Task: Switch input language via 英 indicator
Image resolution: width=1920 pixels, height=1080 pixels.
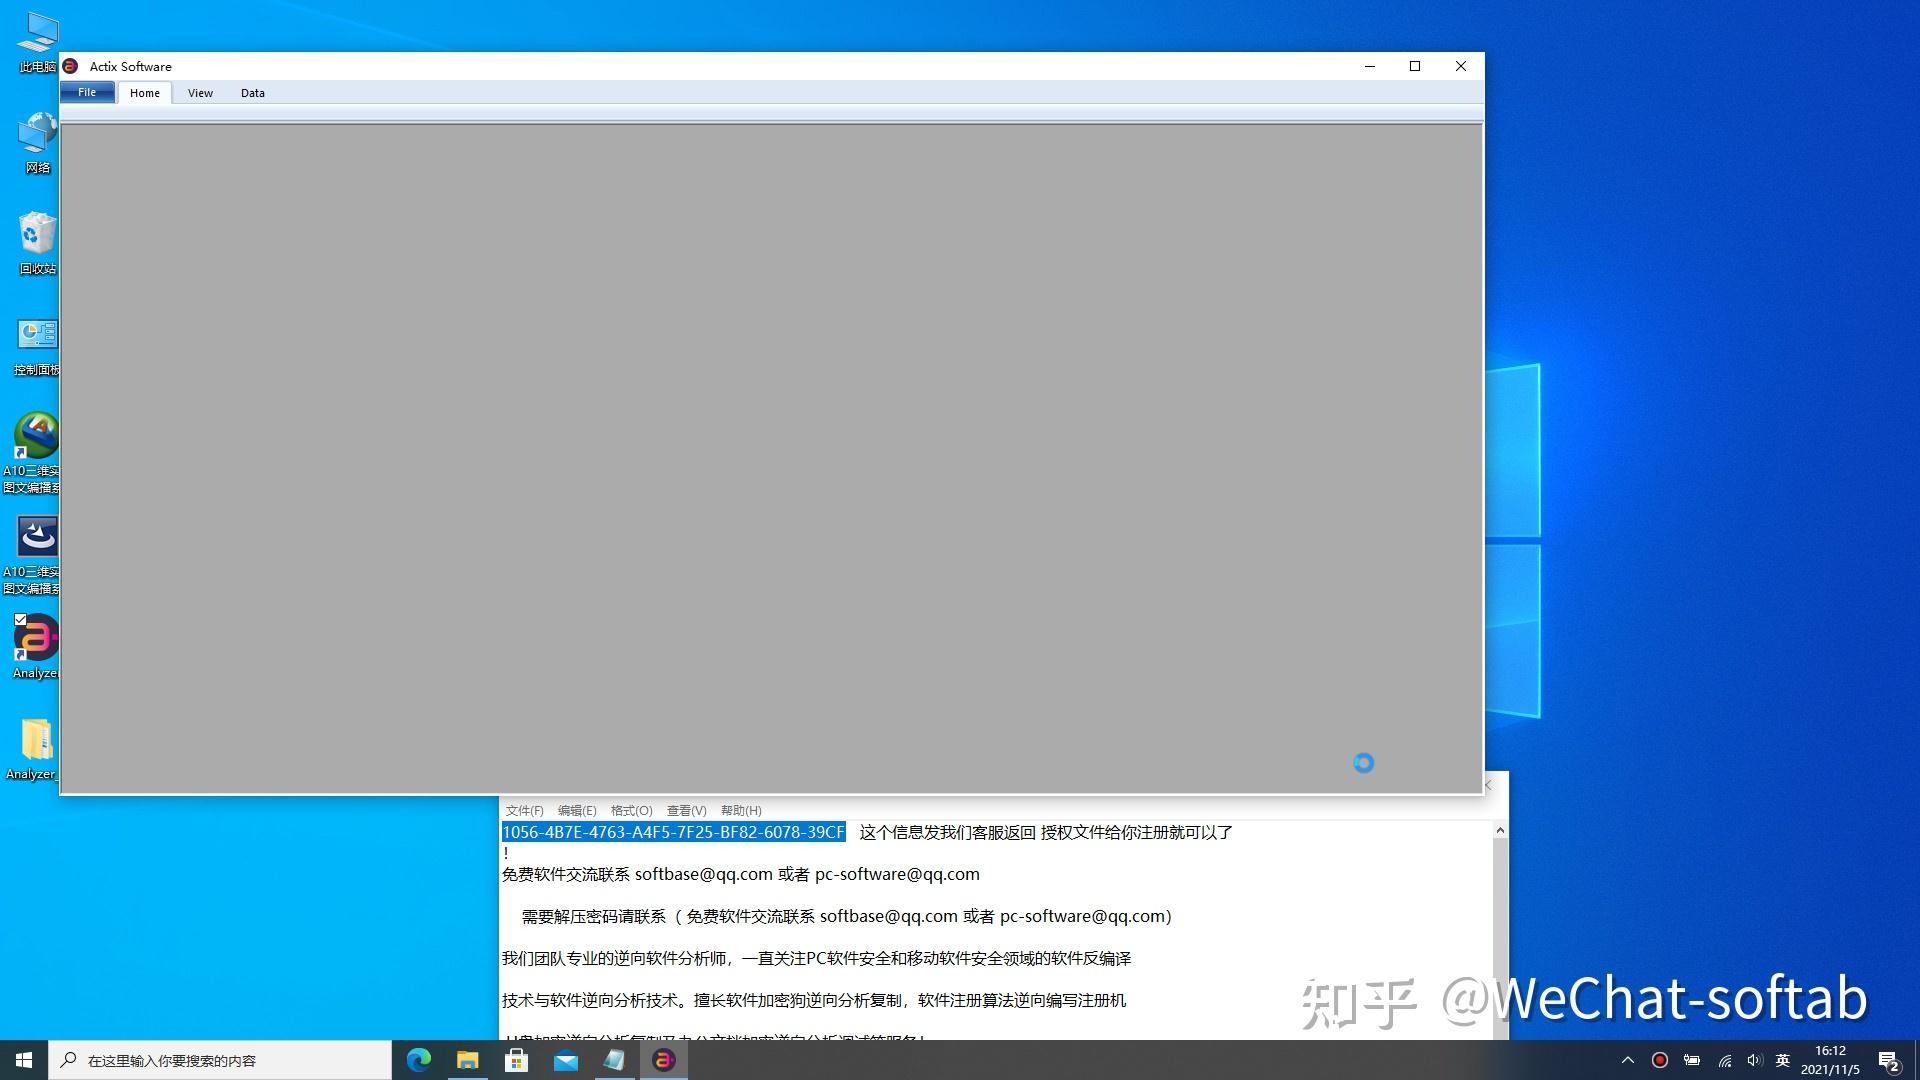Action: point(1783,1061)
